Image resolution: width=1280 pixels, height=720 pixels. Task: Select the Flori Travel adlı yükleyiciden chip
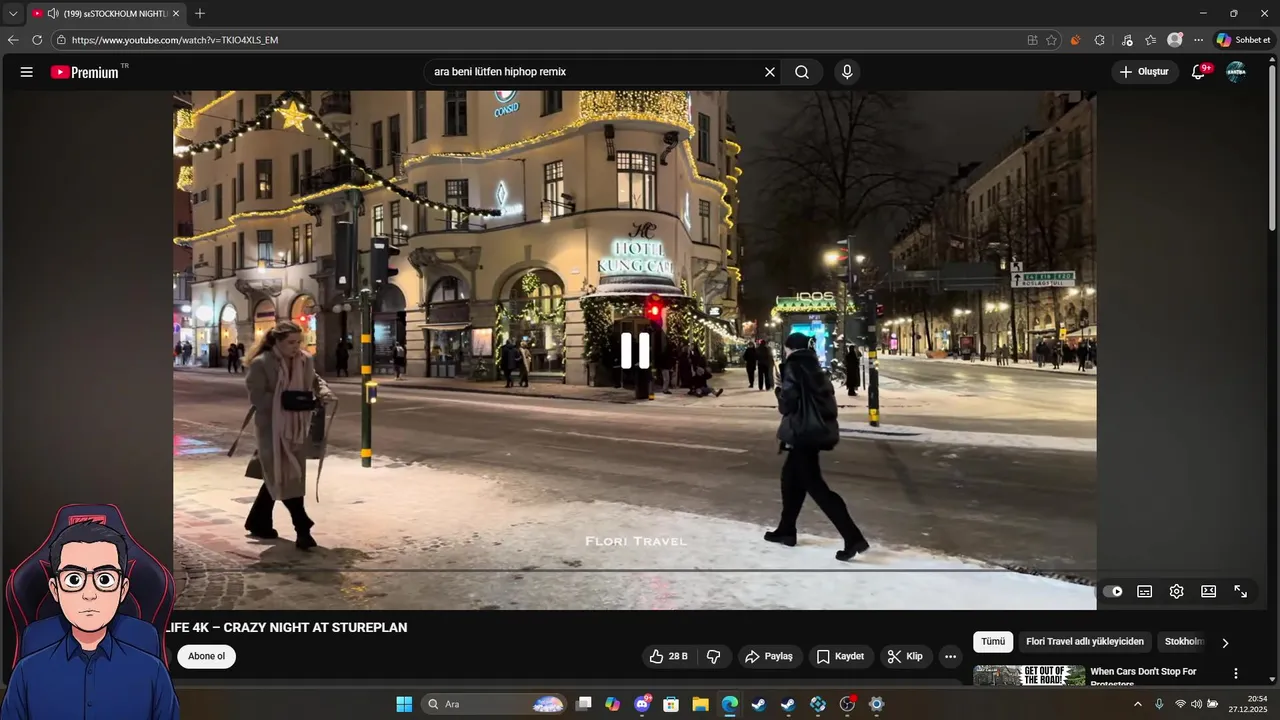tap(1085, 642)
